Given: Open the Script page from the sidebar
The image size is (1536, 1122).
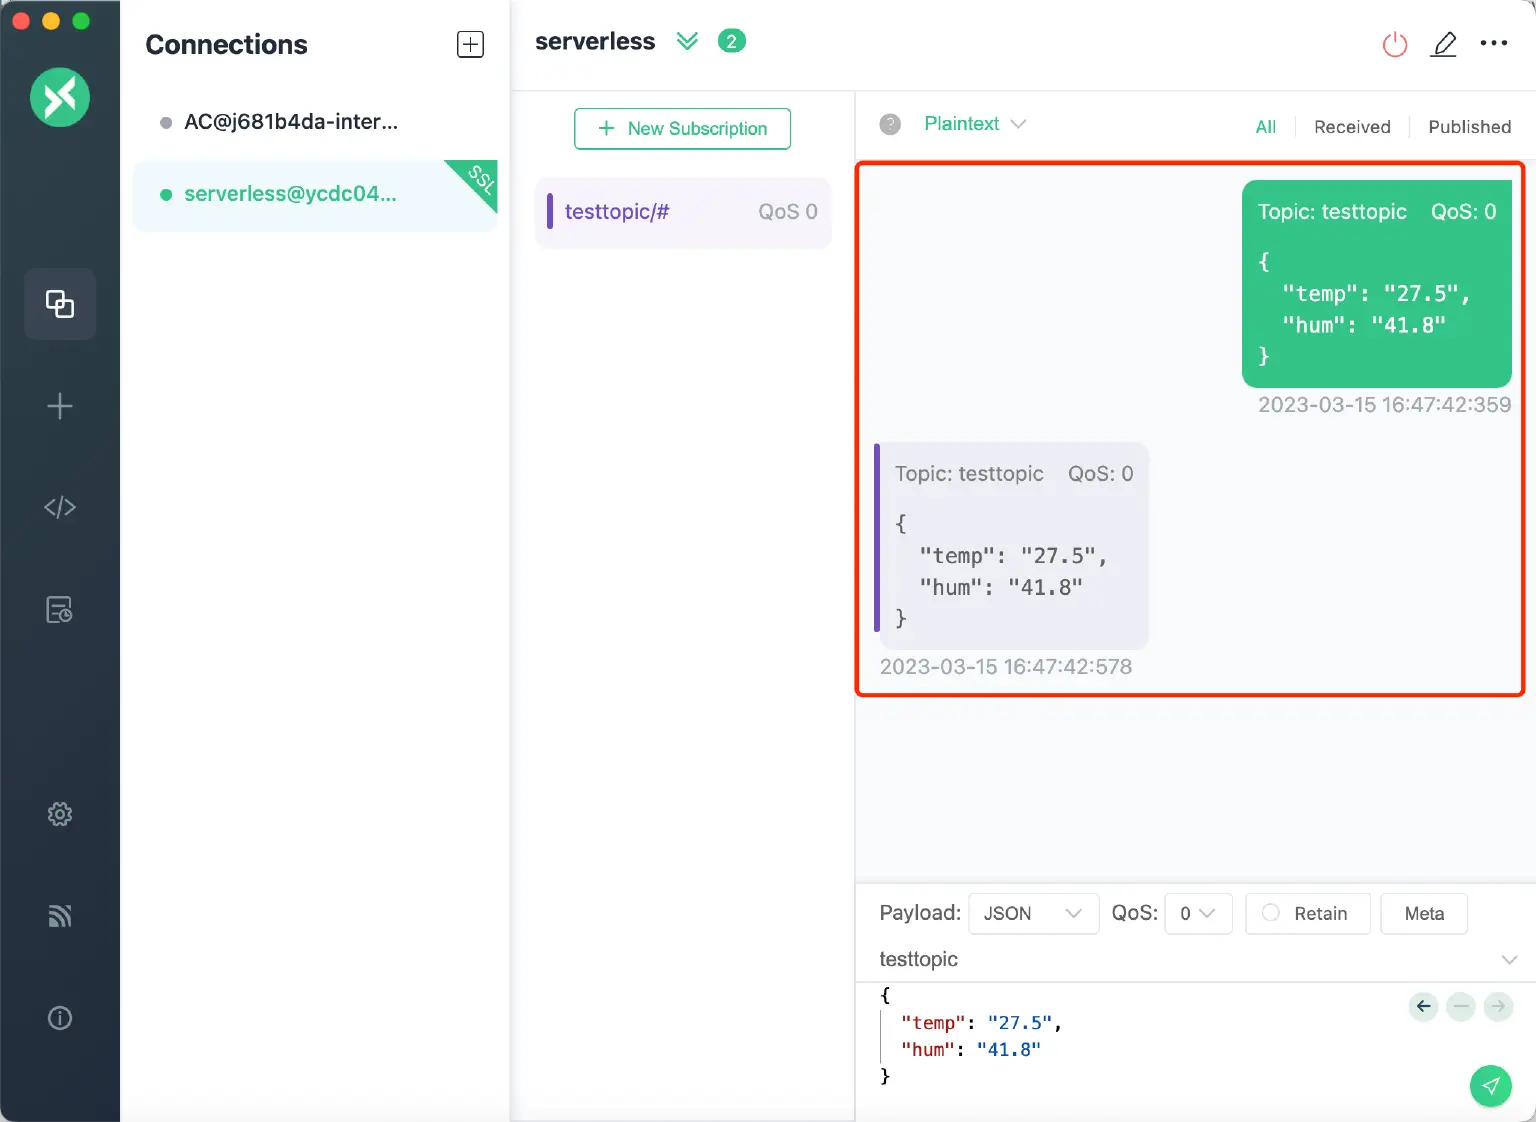Looking at the screenshot, I should (x=60, y=508).
